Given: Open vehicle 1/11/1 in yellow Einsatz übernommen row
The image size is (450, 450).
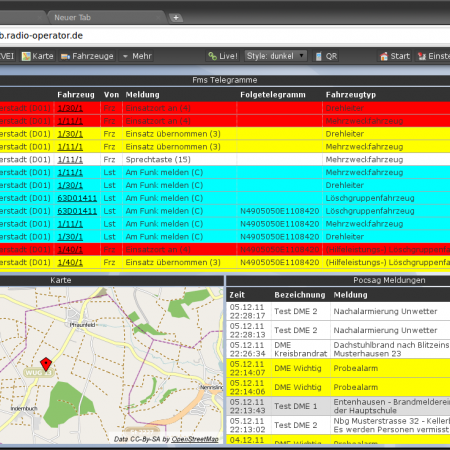Looking at the screenshot, I should 70,147.
